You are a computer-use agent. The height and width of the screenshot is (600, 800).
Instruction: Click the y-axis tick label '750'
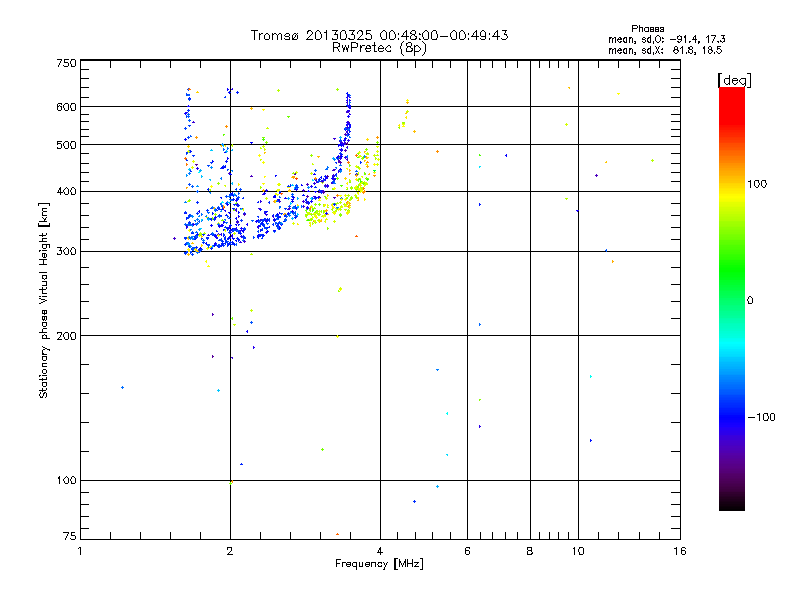click(66, 63)
